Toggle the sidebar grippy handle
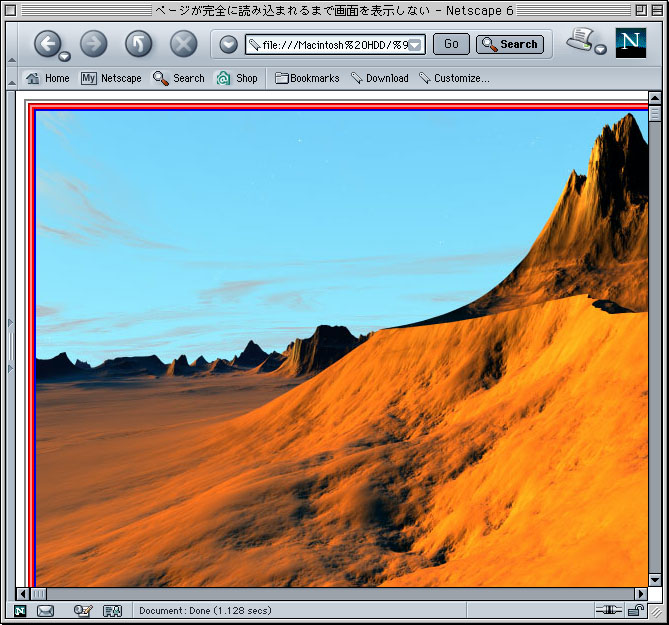This screenshot has height=625, width=669. tap(11, 346)
